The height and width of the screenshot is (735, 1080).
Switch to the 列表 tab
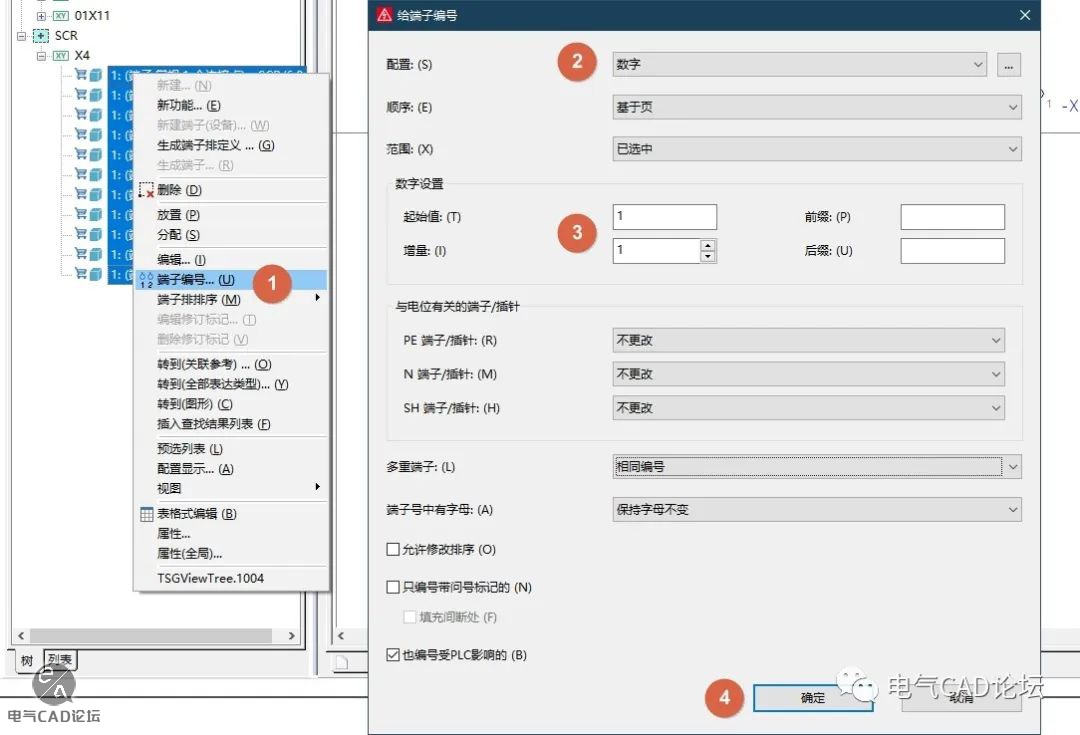[60, 660]
